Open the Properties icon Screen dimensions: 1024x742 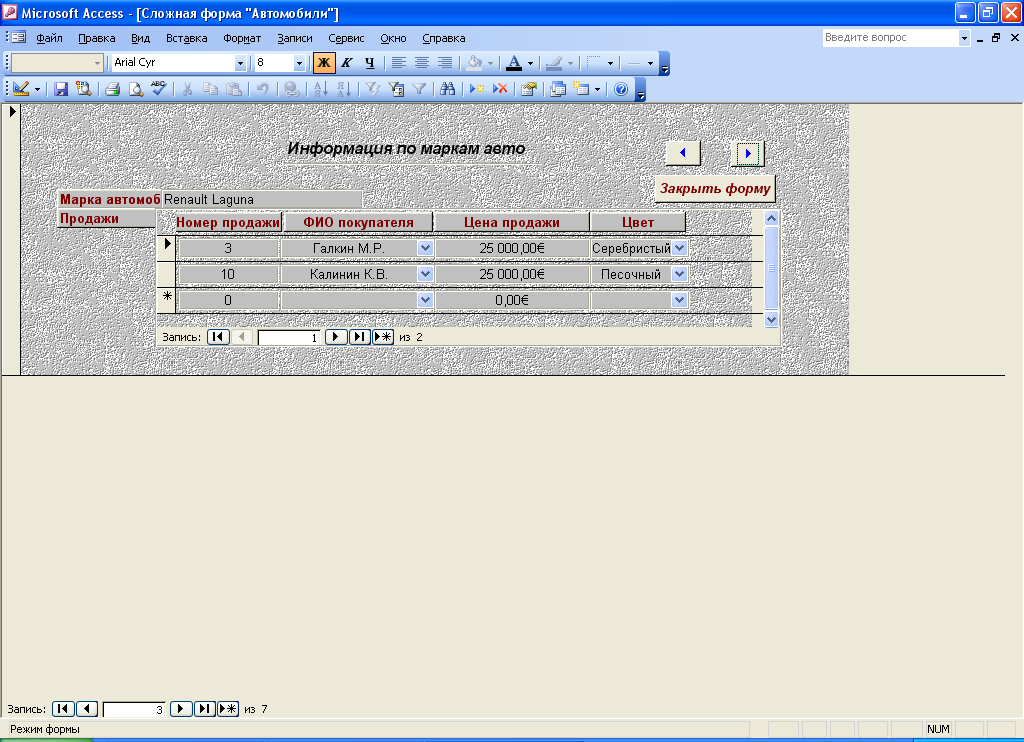(x=529, y=89)
